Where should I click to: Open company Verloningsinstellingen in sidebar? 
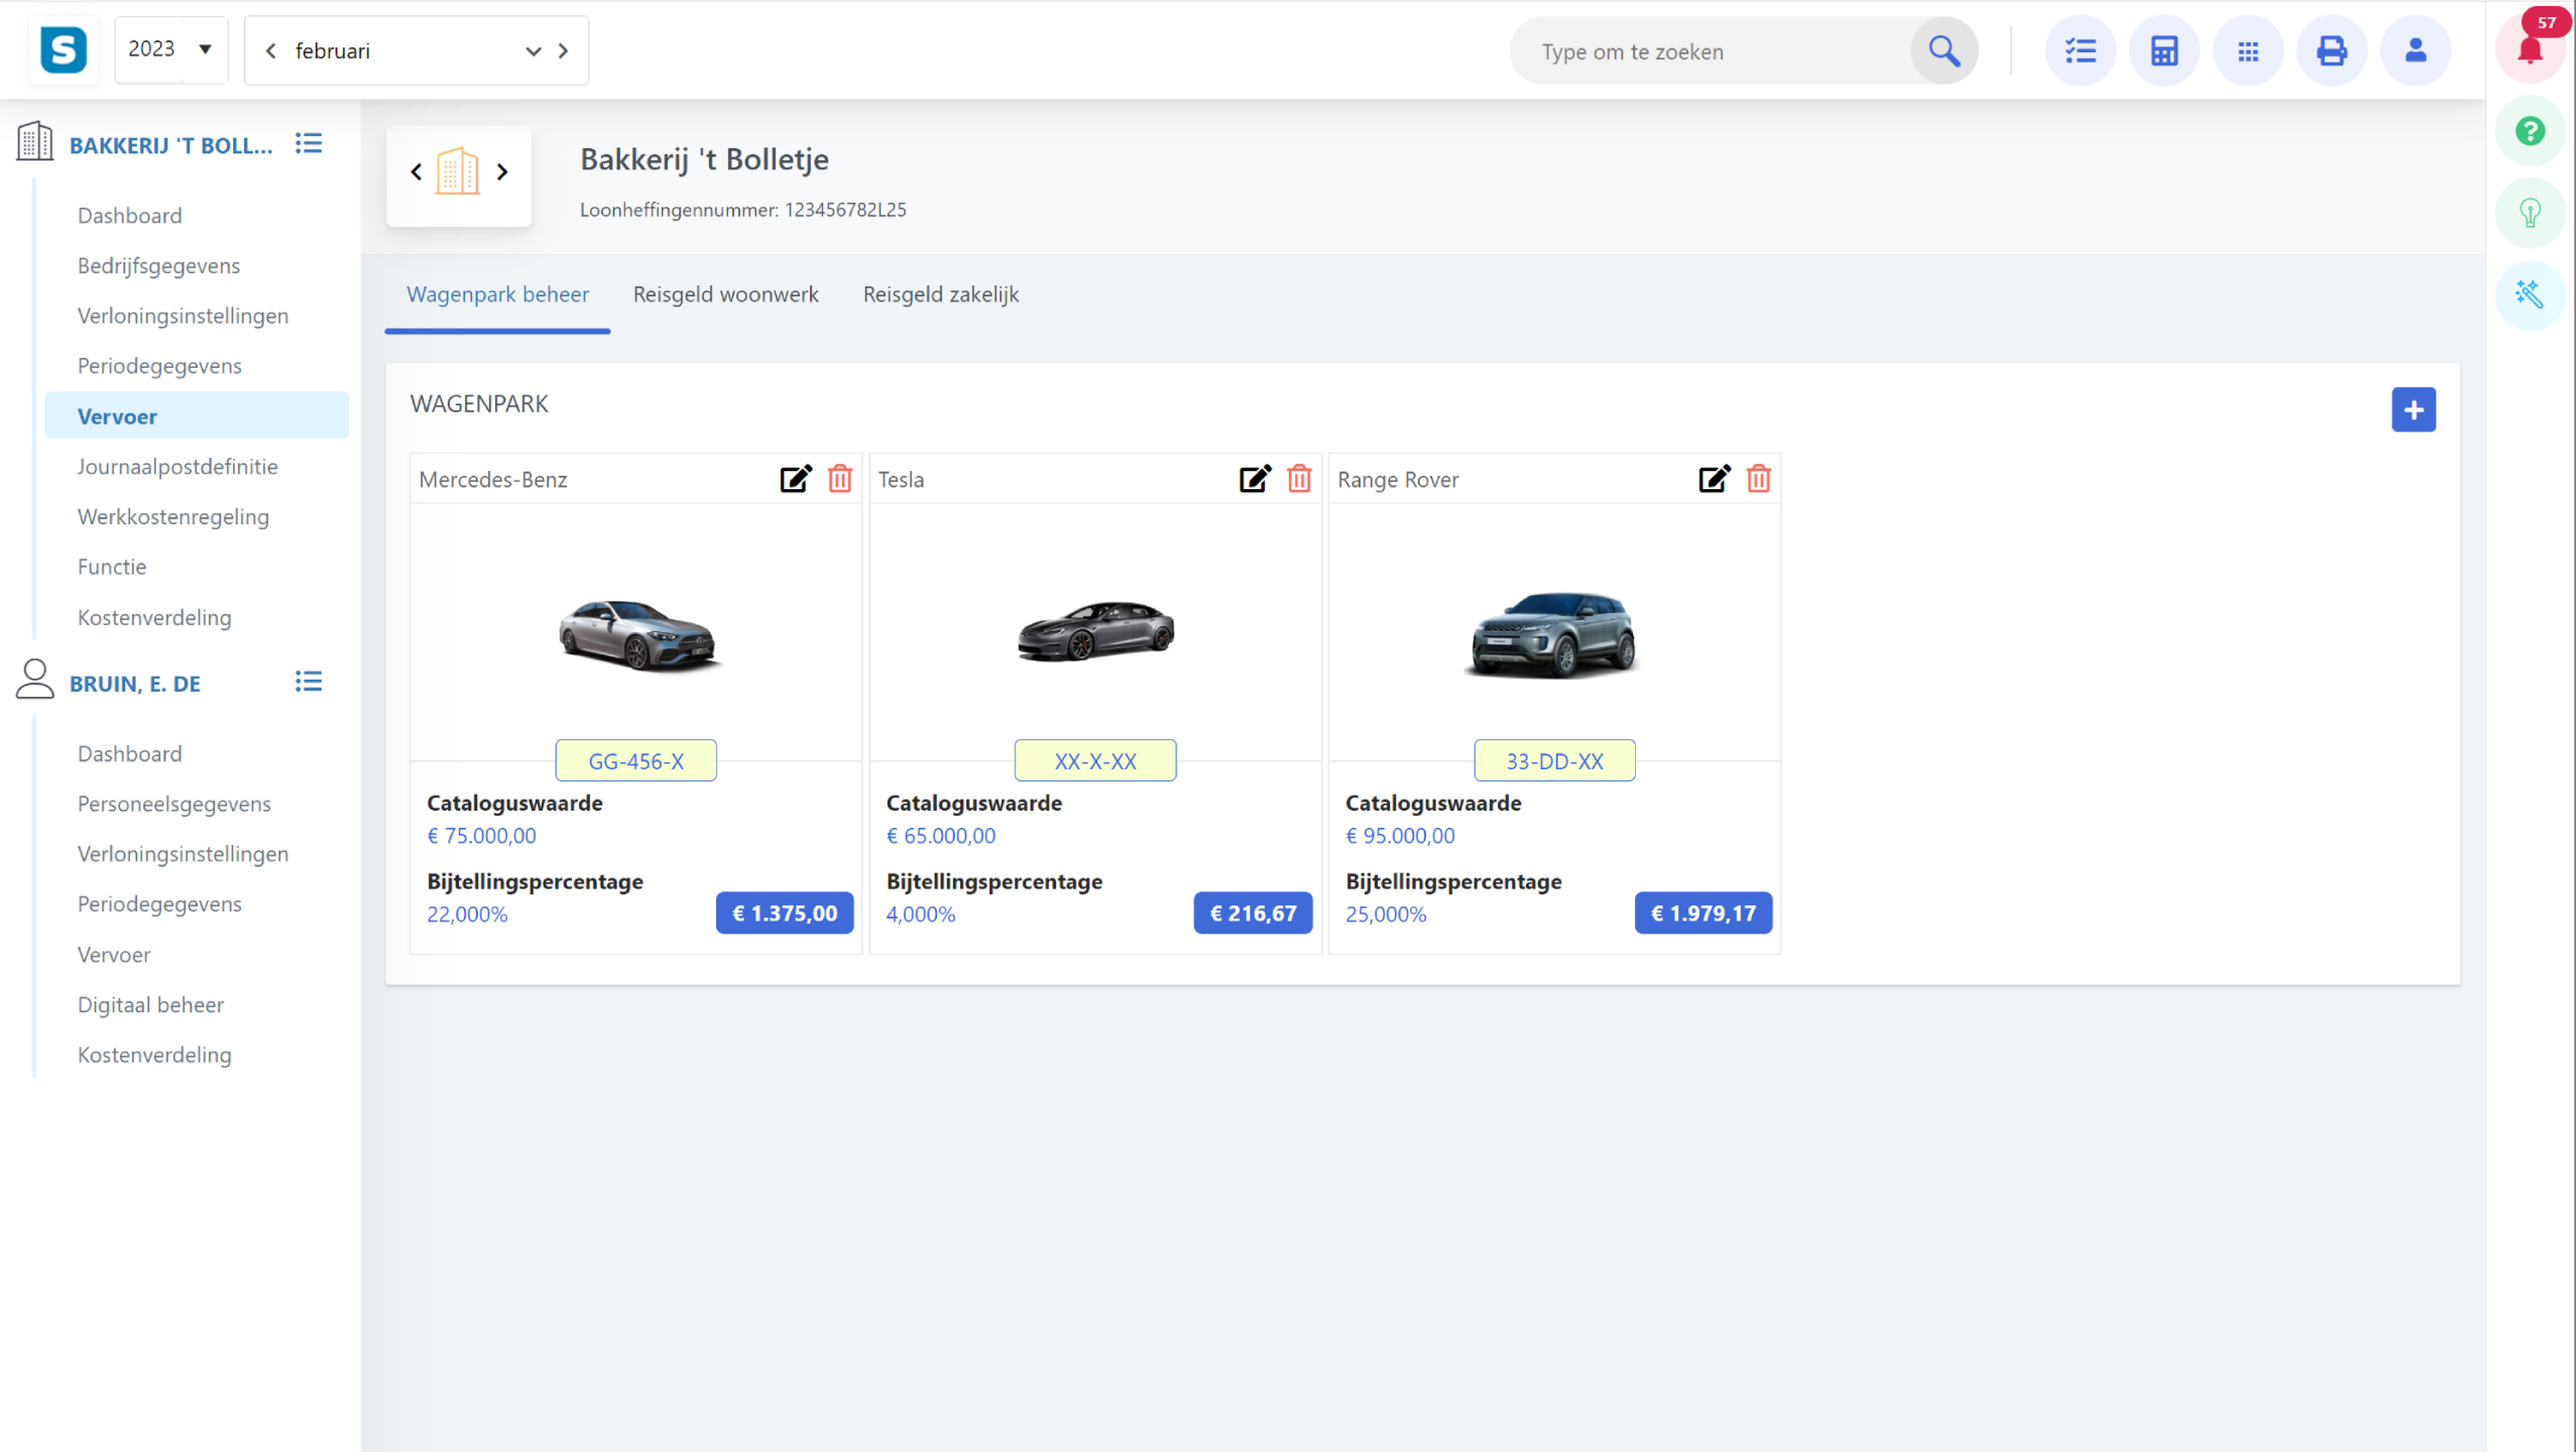183,316
